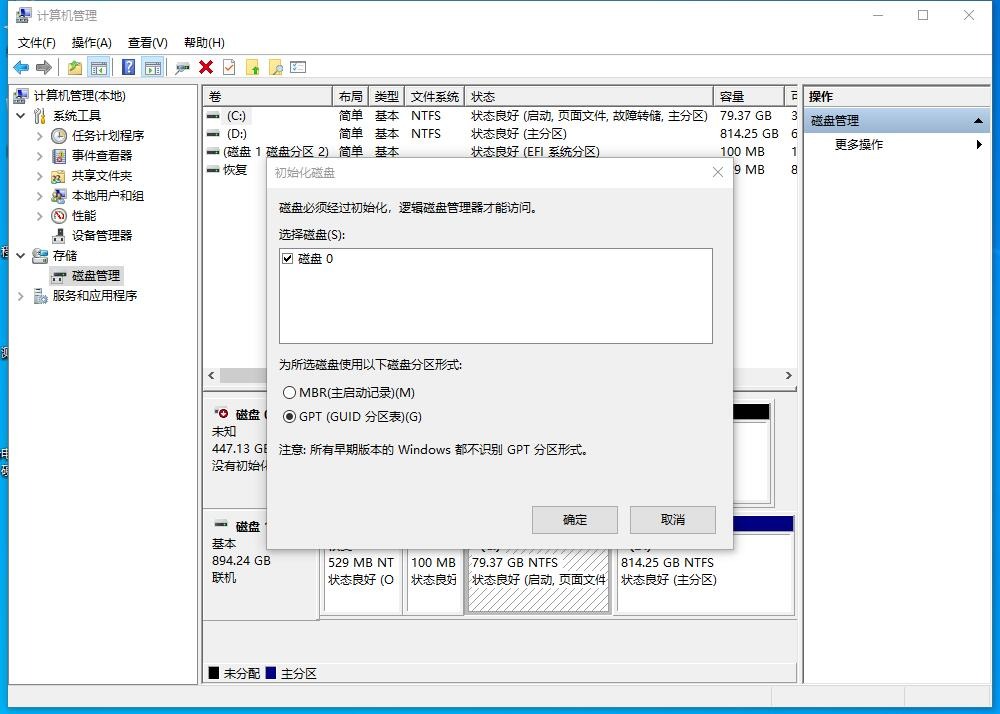
Task: Toggle the Show/Hide Action Pane toolbar icon
Action: pyautogui.click(x=152, y=67)
